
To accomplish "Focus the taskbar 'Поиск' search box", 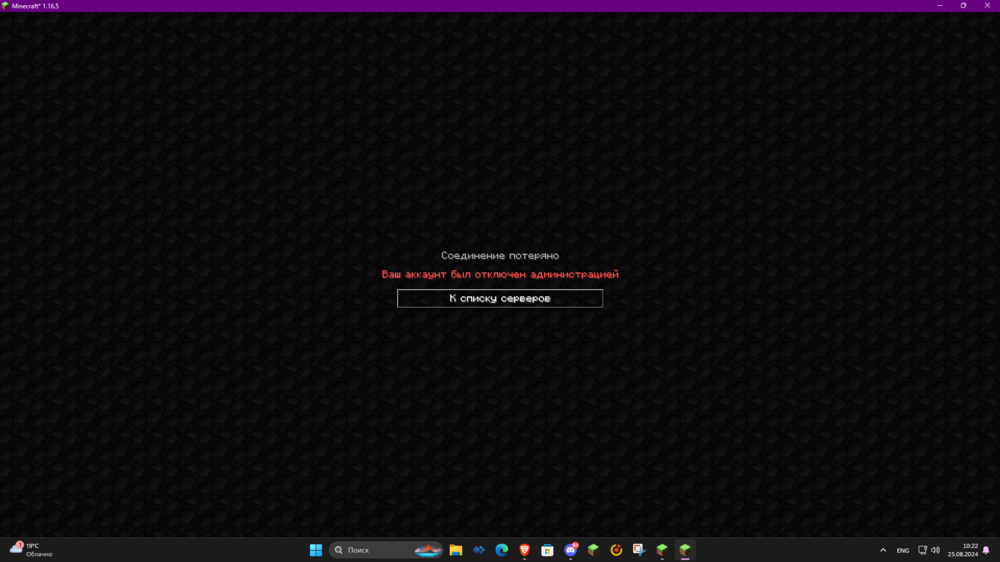I will click(386, 550).
